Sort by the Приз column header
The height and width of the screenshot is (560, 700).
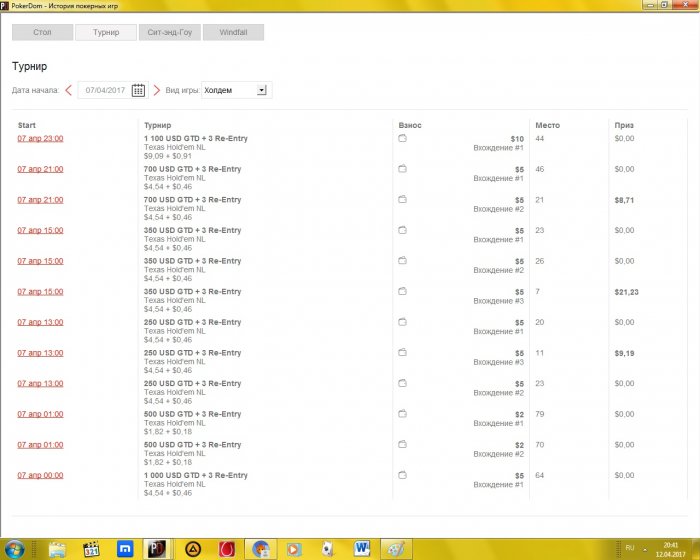coord(624,125)
